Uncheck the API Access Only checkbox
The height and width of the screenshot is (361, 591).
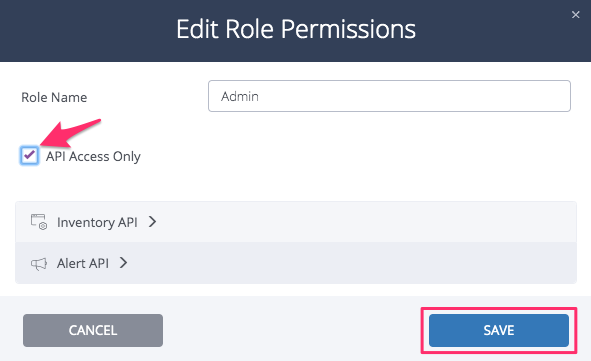[29, 155]
